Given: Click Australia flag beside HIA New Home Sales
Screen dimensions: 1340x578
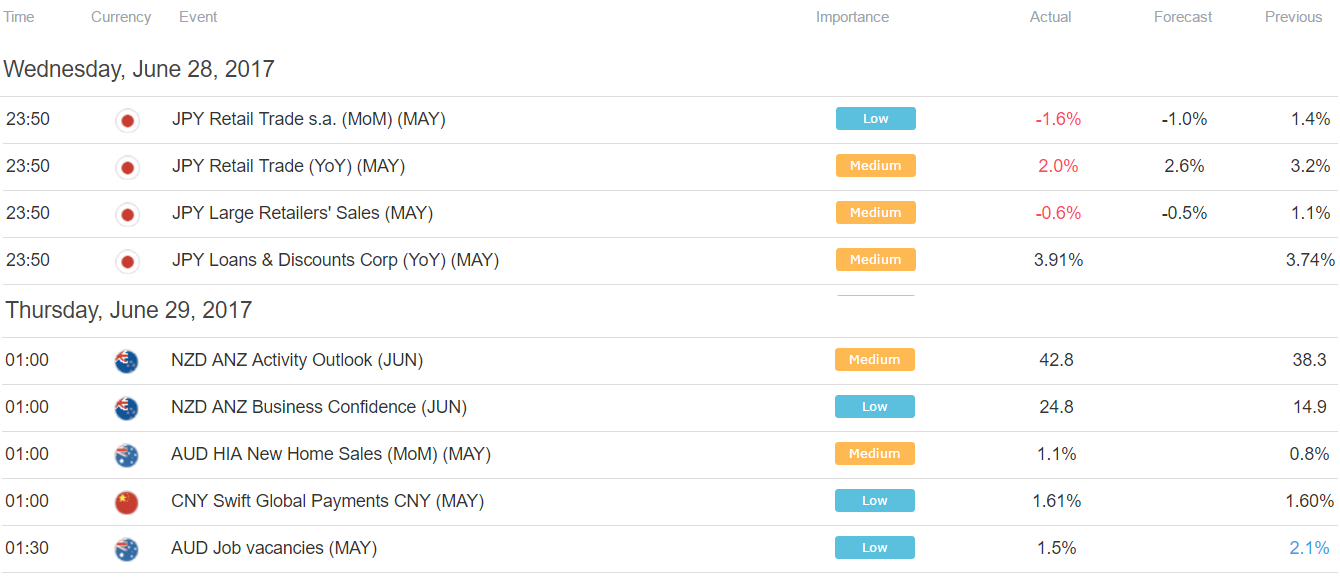Looking at the screenshot, I should tap(127, 455).
